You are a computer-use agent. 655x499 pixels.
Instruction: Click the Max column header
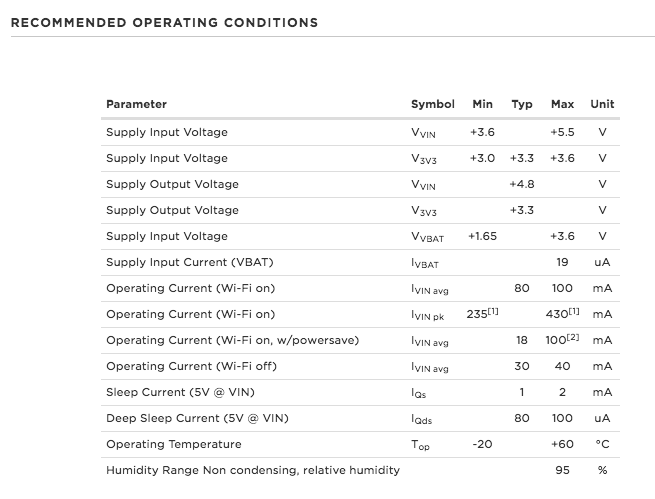tap(562, 104)
